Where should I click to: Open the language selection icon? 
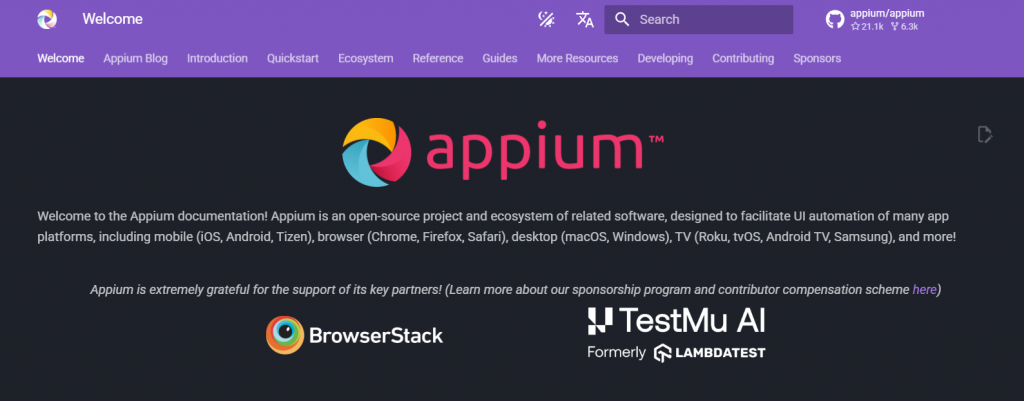584,20
